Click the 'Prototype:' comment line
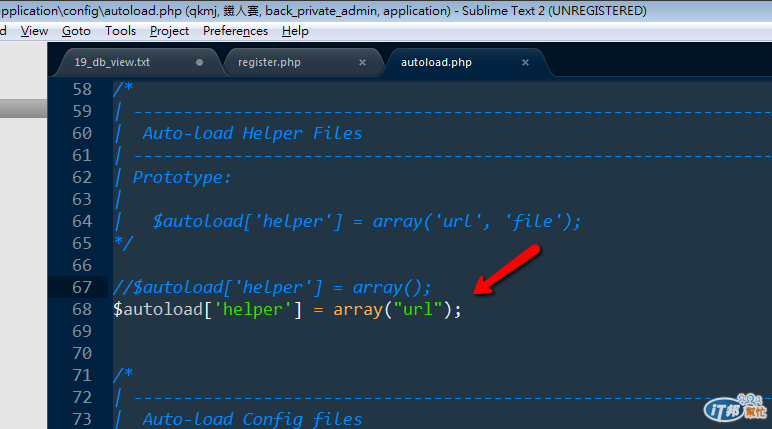 (x=182, y=177)
